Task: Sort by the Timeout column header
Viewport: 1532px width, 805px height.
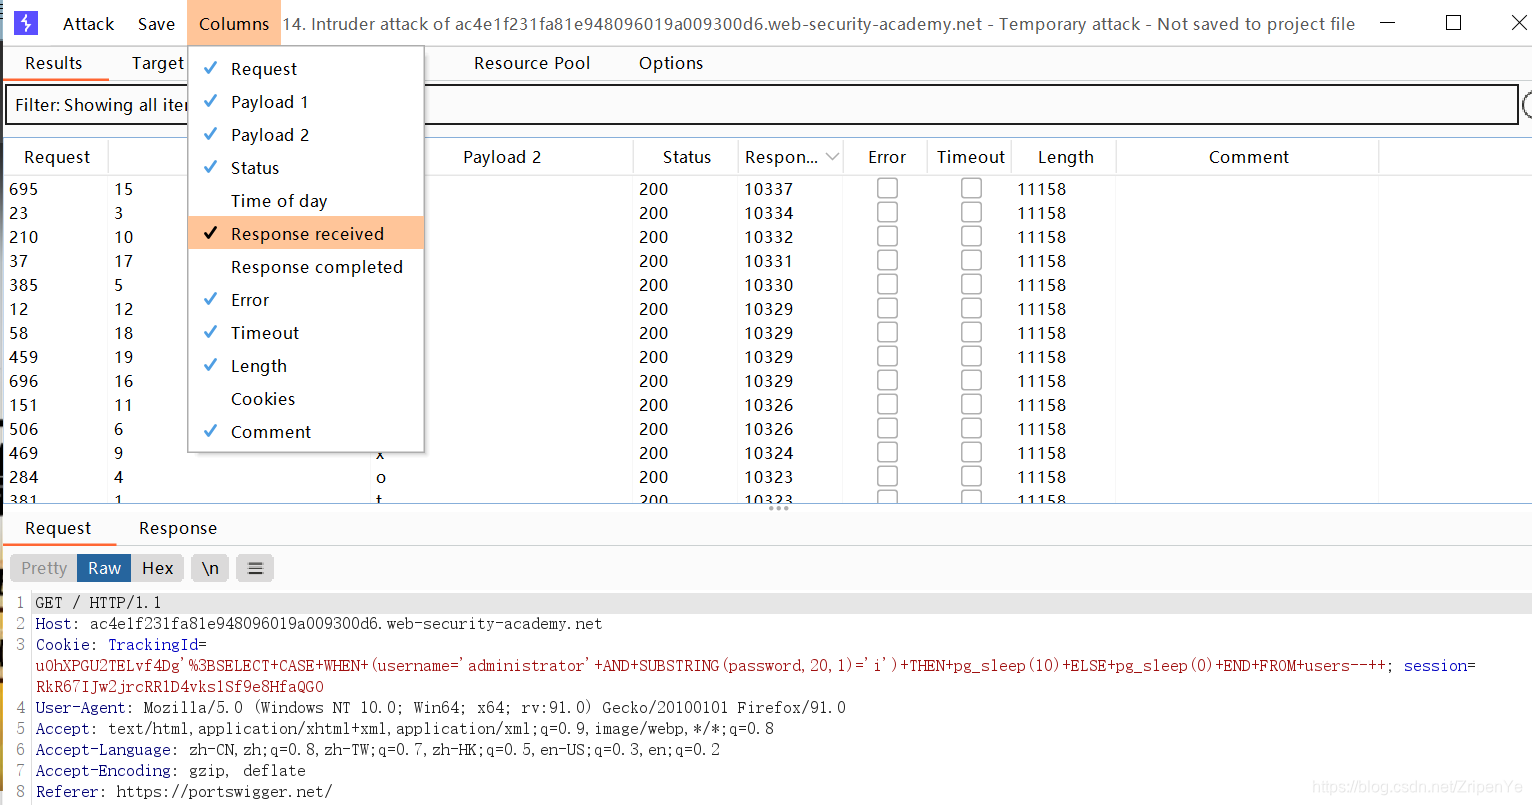Action: click(971, 157)
